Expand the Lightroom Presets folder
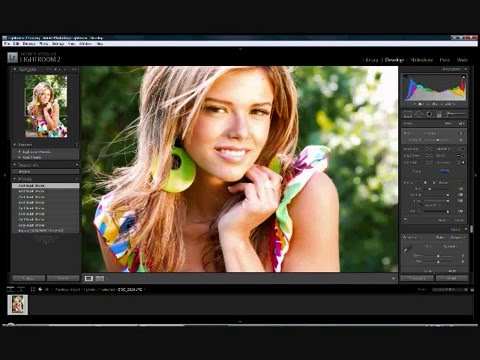 click(x=19, y=152)
